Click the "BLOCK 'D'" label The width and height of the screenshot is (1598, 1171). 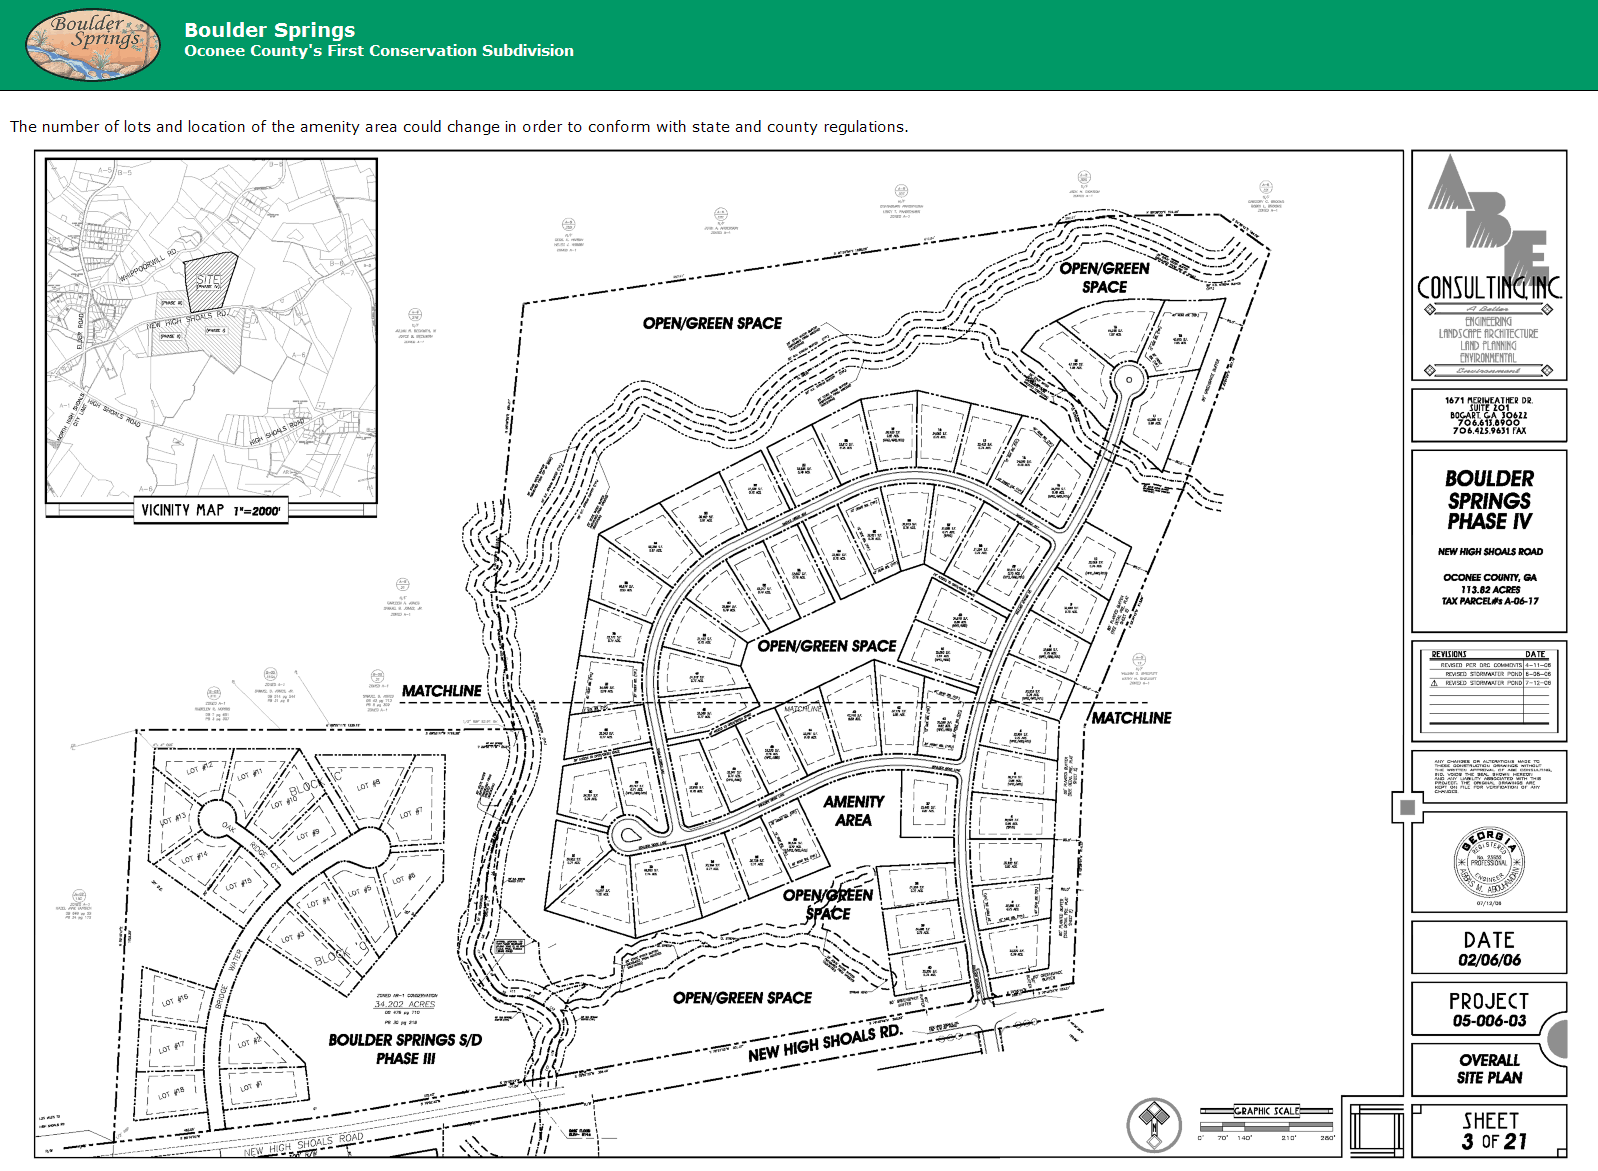[341, 952]
